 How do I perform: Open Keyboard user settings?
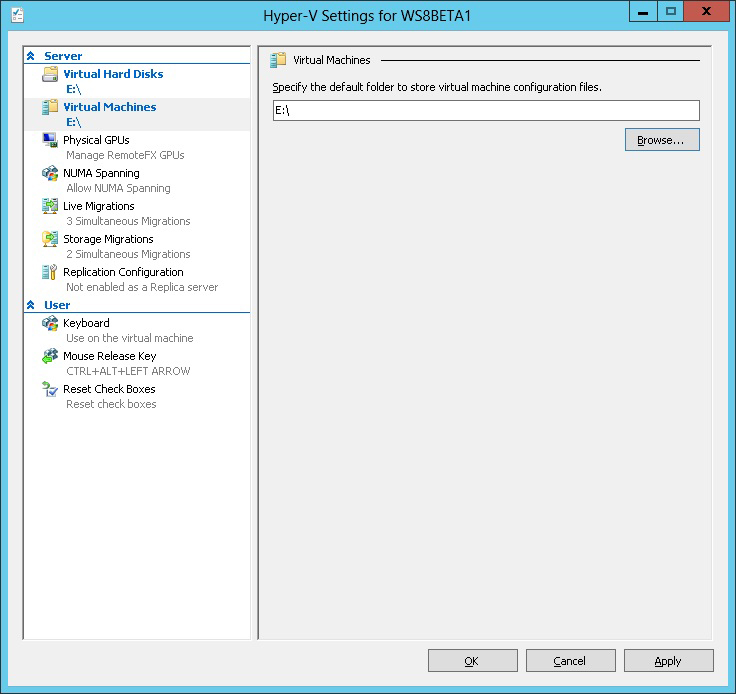[86, 323]
